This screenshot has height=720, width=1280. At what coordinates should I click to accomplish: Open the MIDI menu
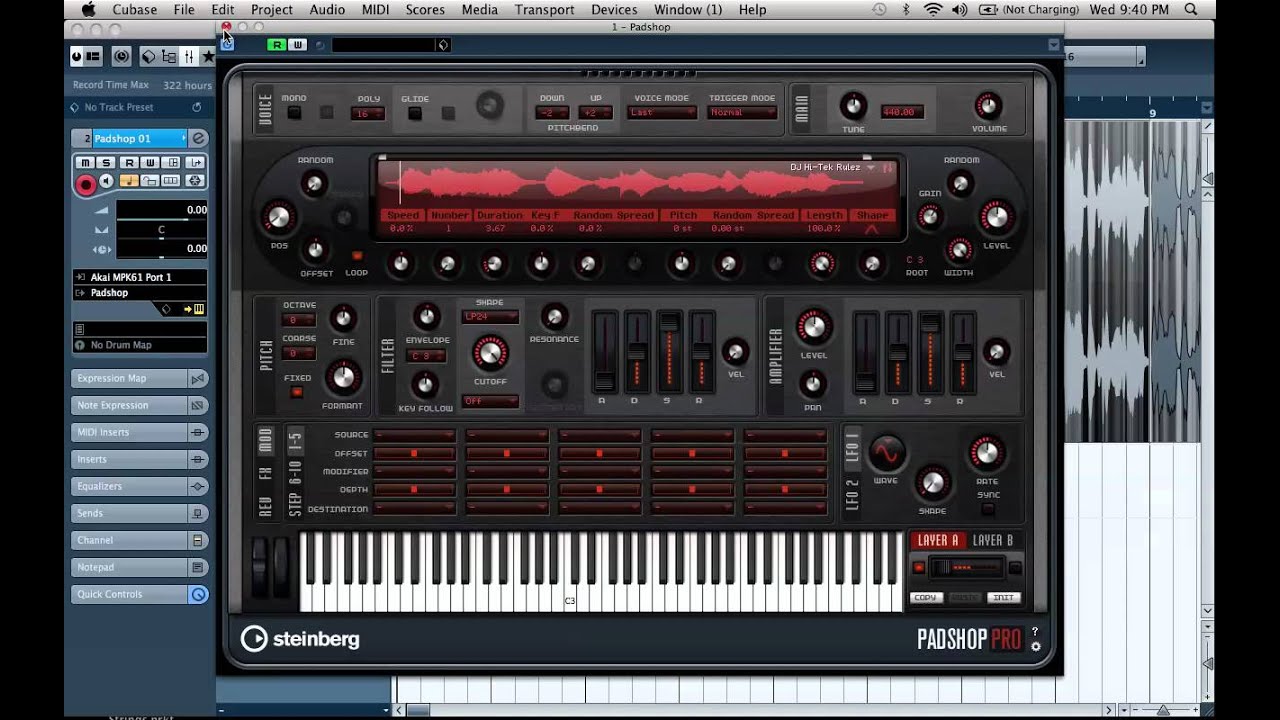point(375,9)
